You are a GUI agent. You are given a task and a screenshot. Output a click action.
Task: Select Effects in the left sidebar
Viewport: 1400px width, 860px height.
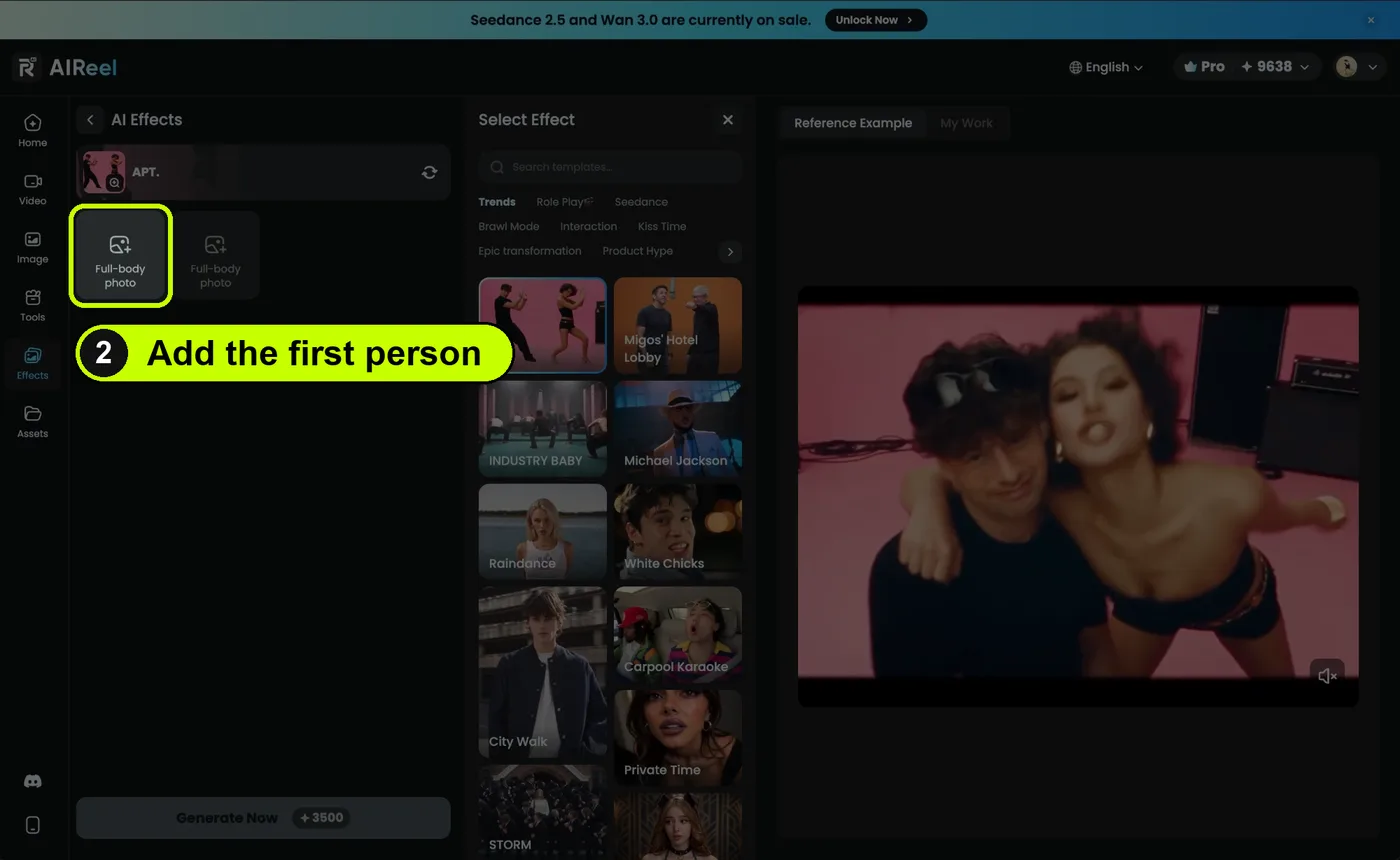point(32,363)
